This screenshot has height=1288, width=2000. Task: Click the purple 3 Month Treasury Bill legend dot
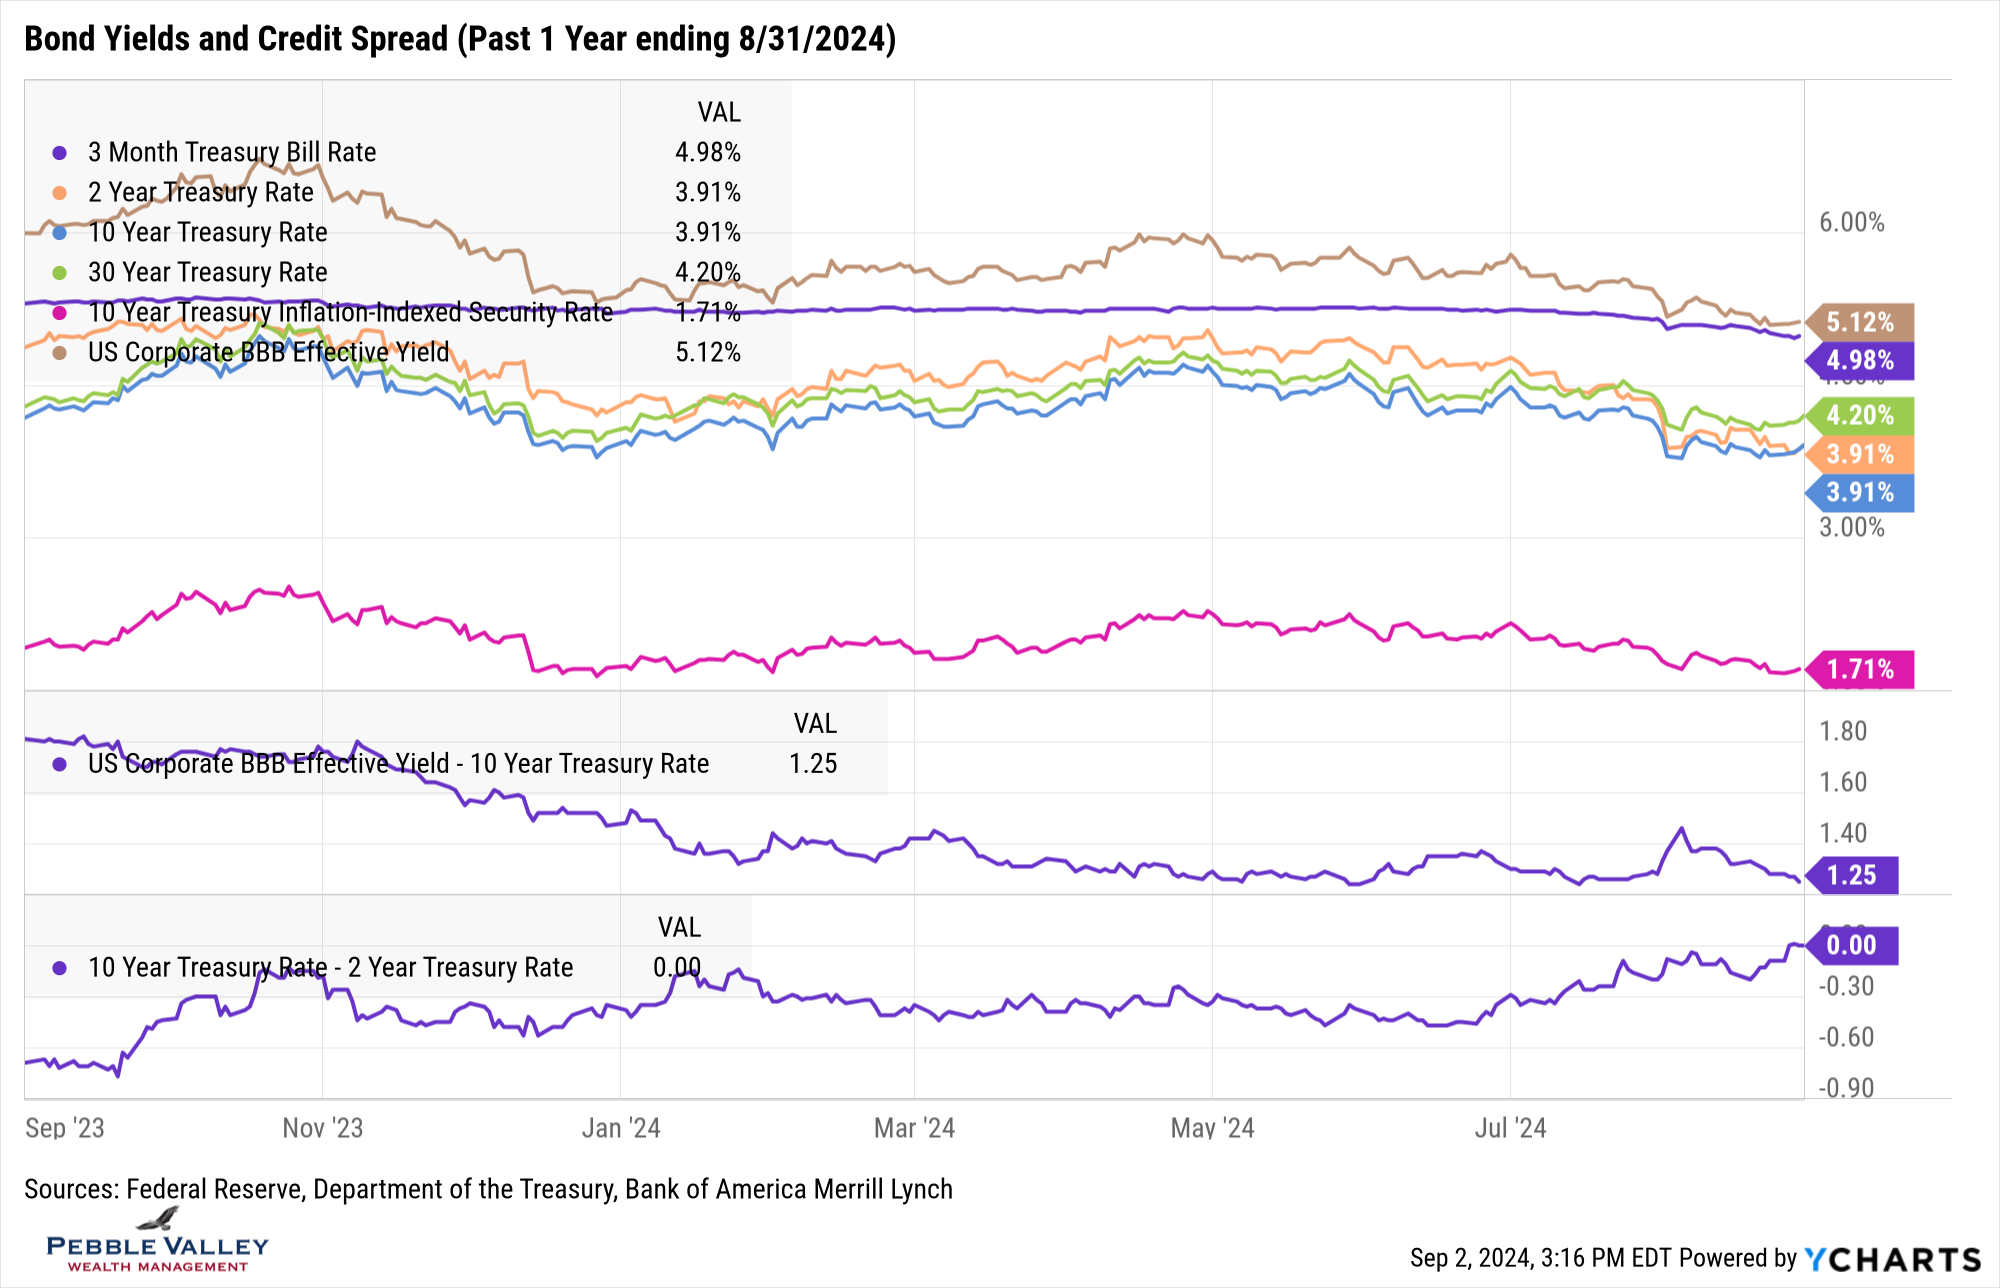pos(60,153)
